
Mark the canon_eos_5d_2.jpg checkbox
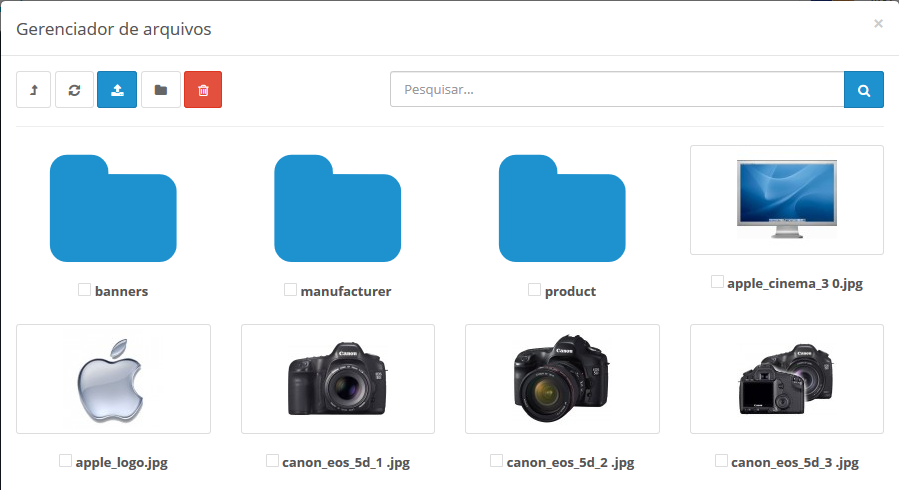pyautogui.click(x=497, y=461)
